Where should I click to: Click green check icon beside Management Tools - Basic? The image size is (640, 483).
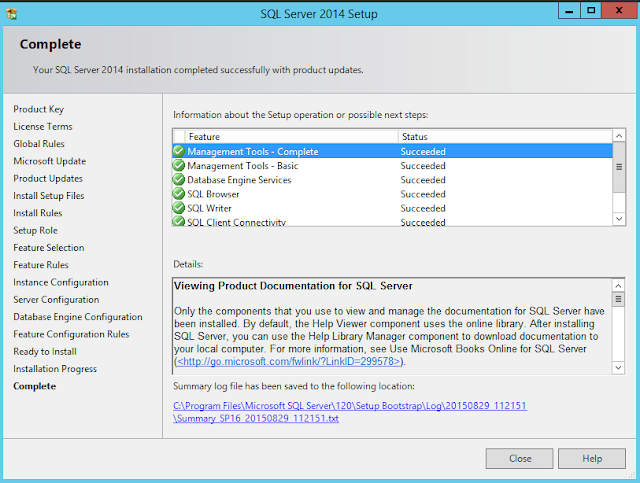pyautogui.click(x=179, y=165)
